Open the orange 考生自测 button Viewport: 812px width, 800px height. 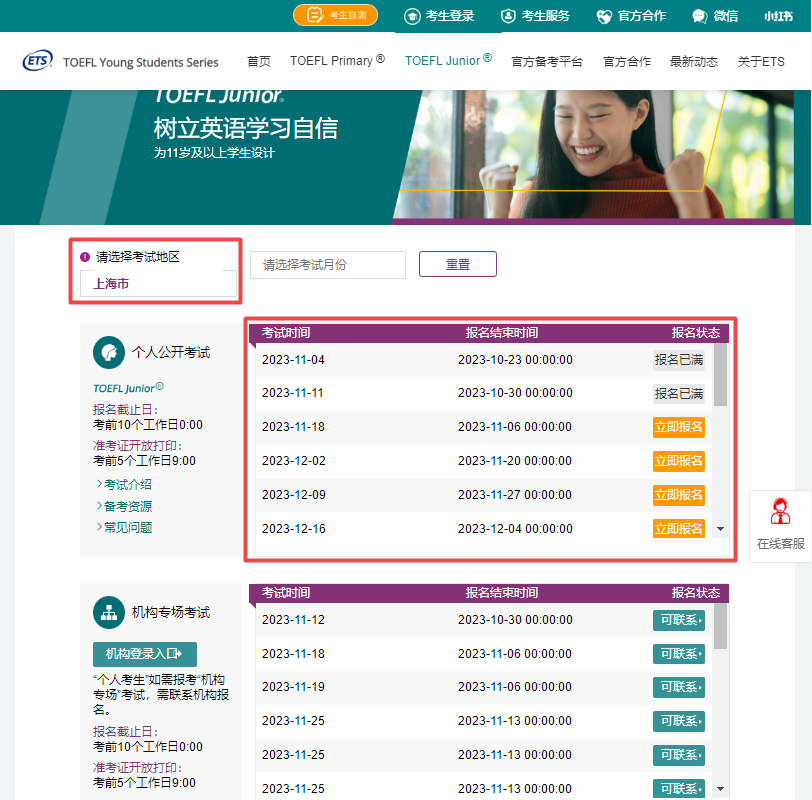pyautogui.click(x=335, y=15)
